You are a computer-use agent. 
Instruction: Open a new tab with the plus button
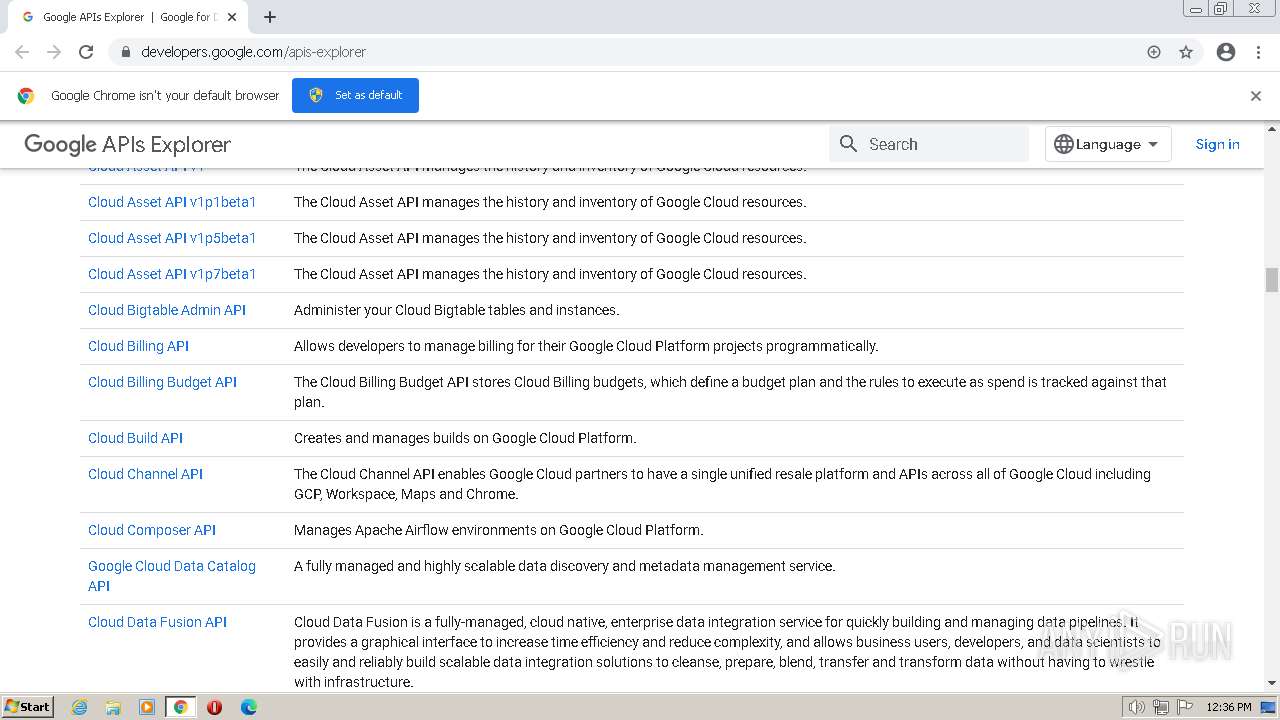pyautogui.click(x=270, y=17)
